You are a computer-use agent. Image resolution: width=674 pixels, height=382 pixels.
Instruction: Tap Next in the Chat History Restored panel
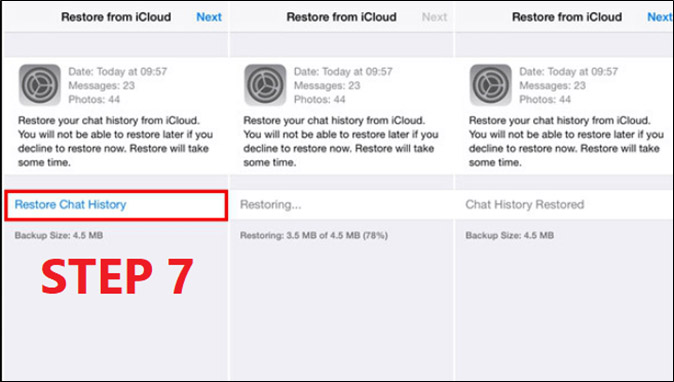coord(660,17)
